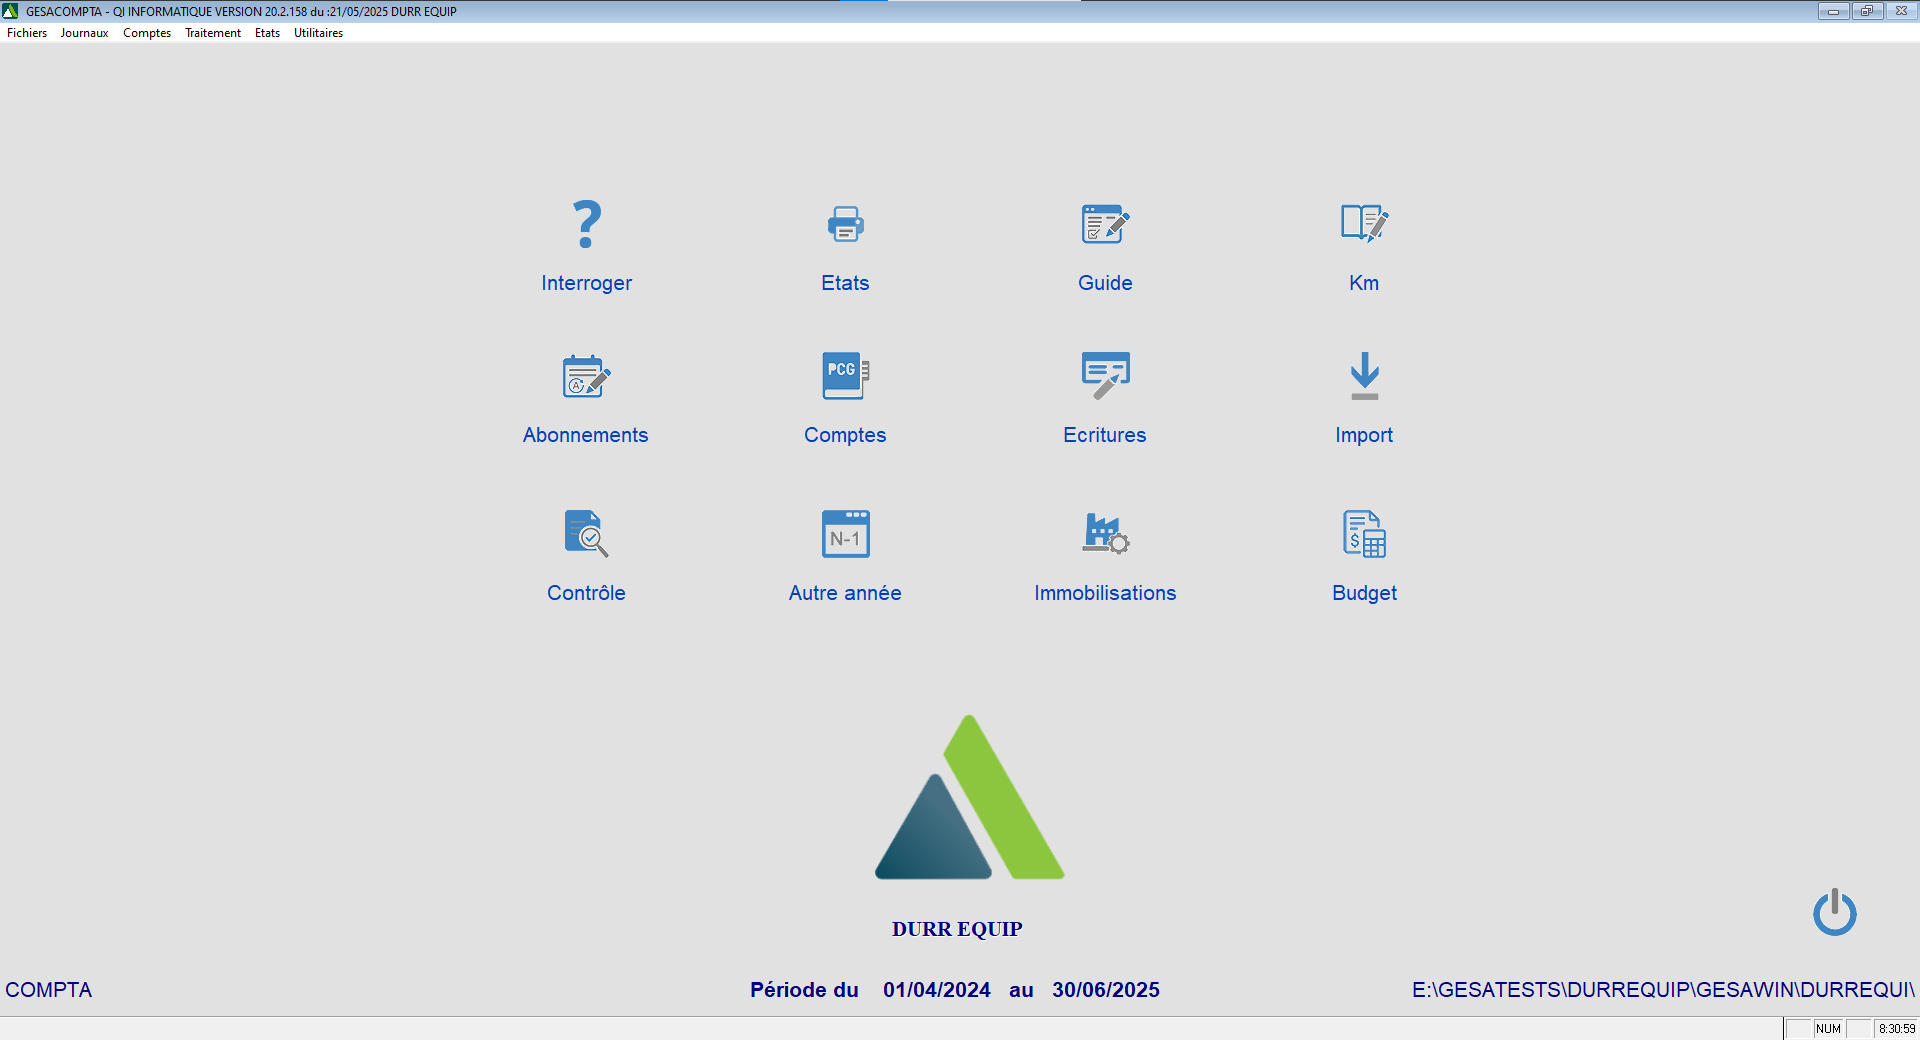The width and height of the screenshot is (1920, 1040).
Task: Click the COMPTA label at bottom left
Action: 48,990
